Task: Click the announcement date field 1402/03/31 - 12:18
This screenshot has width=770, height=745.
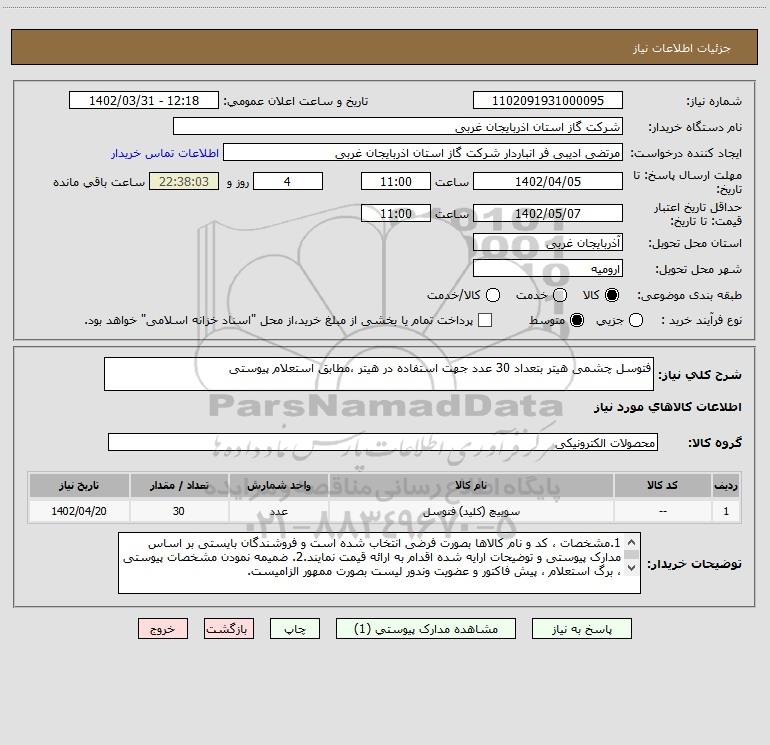Action: pos(144,101)
